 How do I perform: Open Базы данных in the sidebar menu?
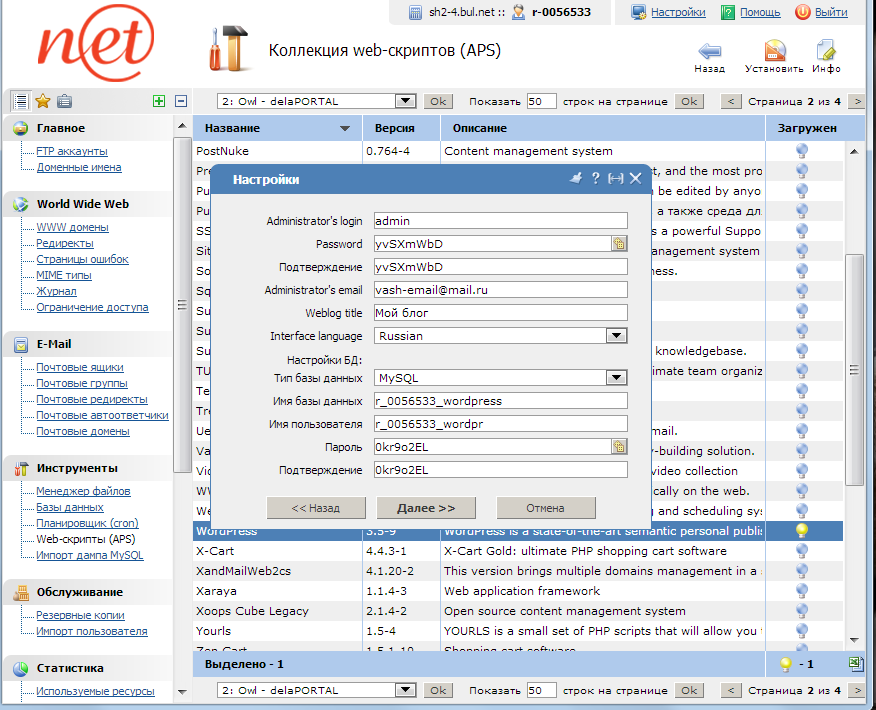tap(70, 507)
